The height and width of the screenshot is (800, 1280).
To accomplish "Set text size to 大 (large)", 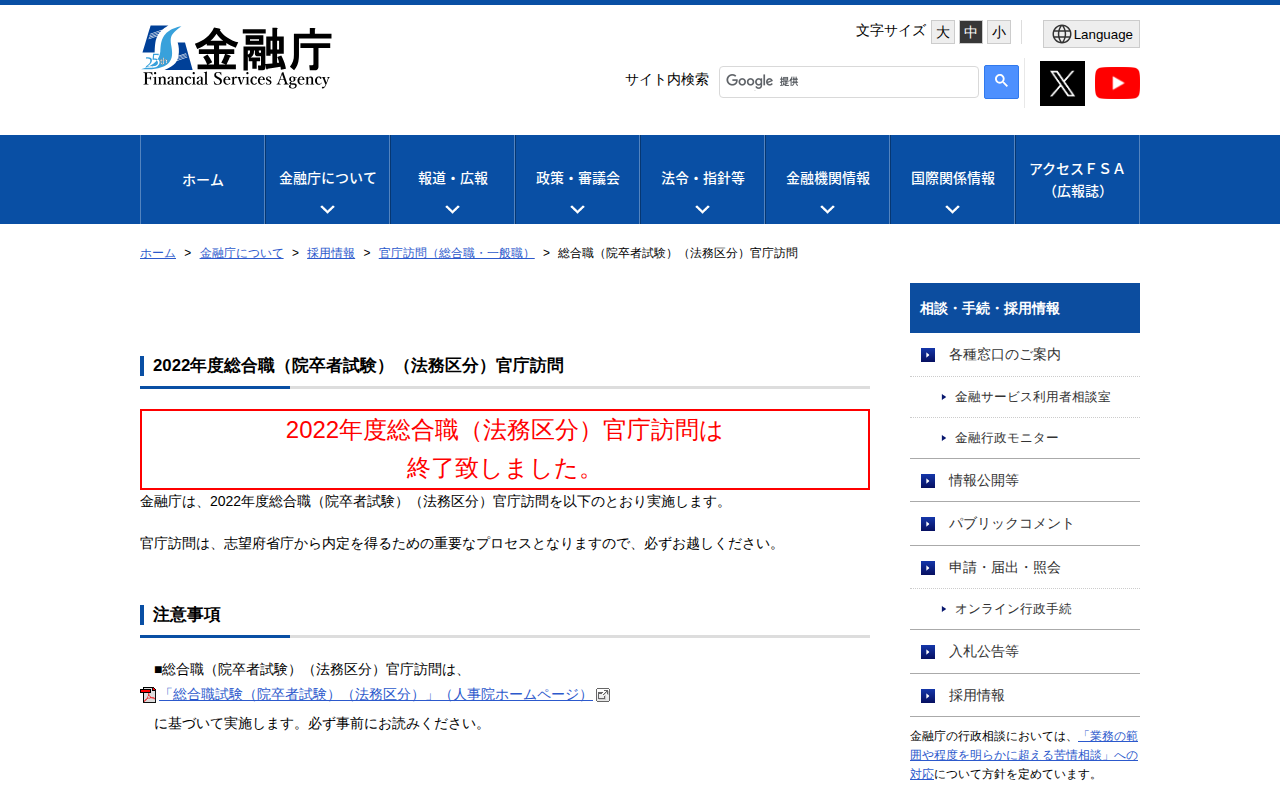I will 943,32.
